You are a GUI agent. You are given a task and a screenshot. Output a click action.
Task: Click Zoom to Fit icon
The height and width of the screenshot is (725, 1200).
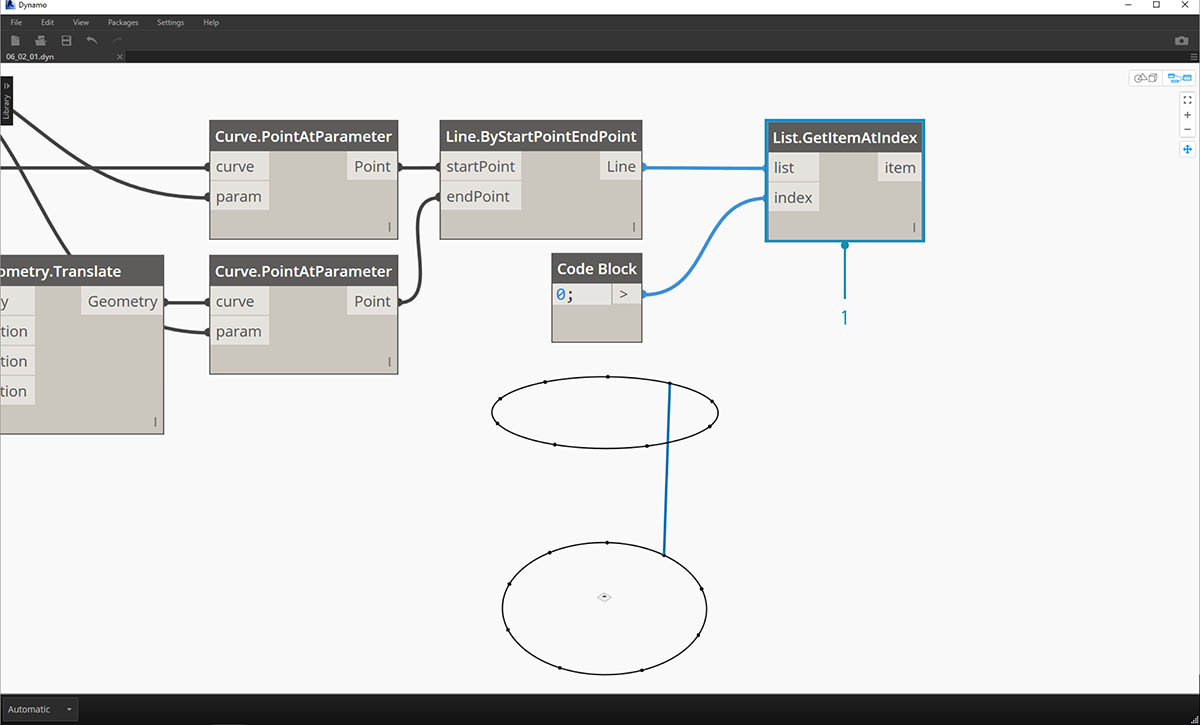click(x=1187, y=100)
